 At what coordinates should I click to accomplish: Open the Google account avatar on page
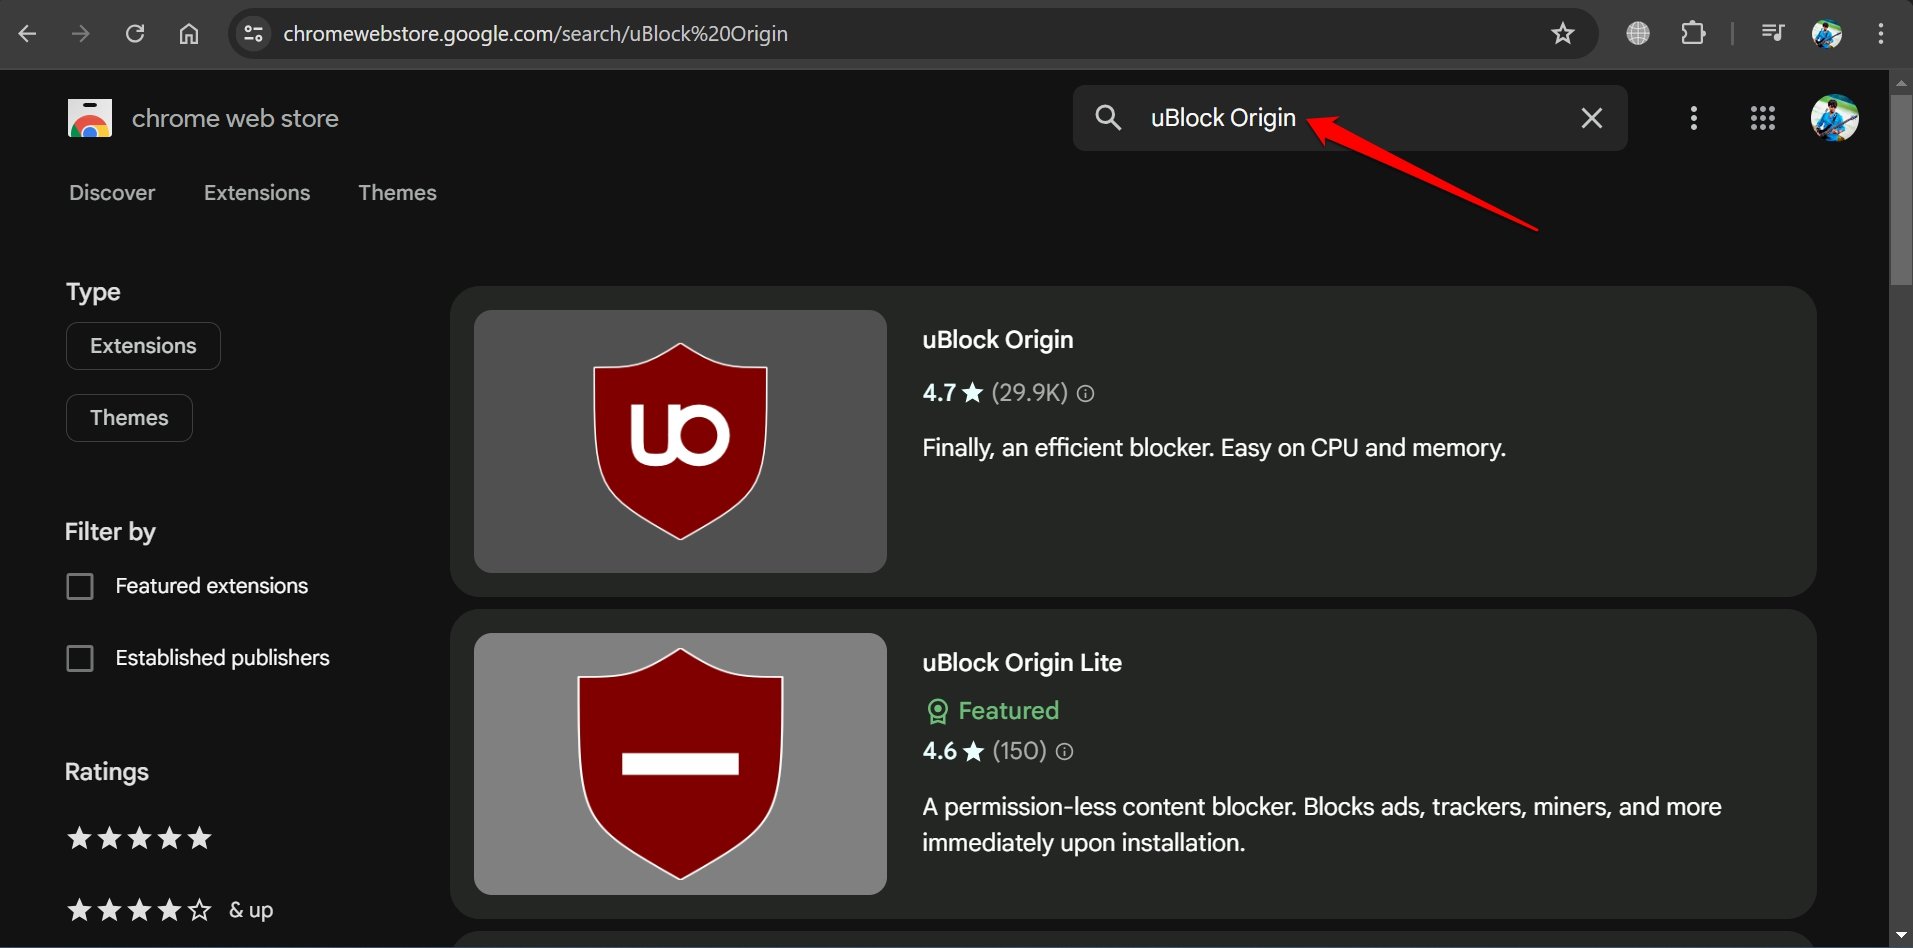tap(1835, 118)
